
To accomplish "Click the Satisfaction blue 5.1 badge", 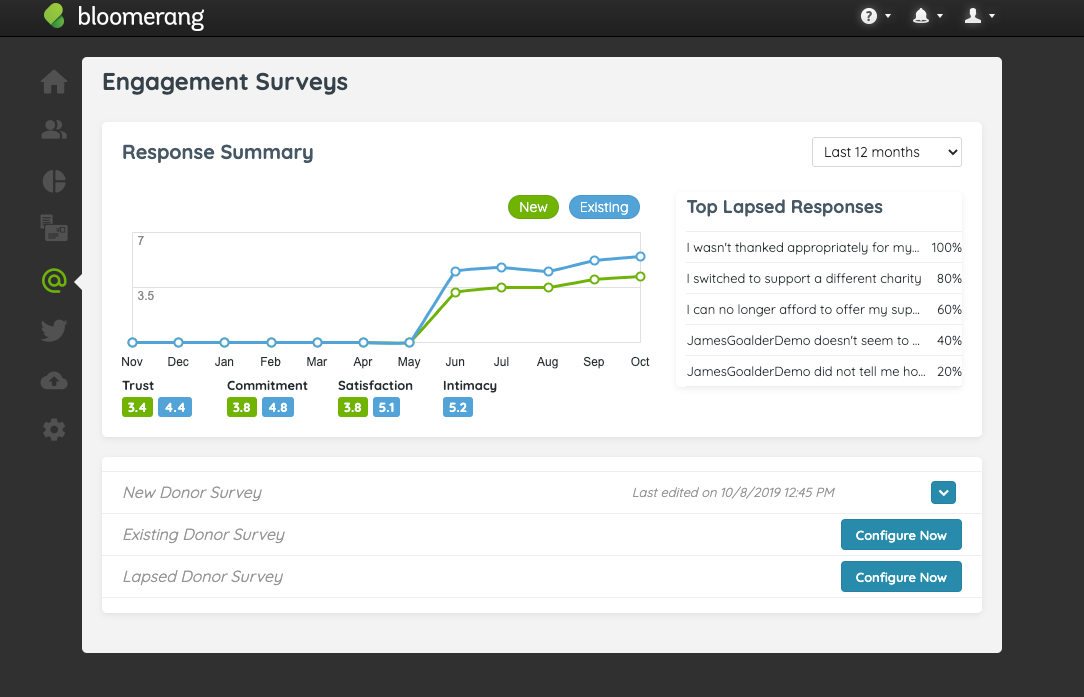I will pyautogui.click(x=386, y=407).
